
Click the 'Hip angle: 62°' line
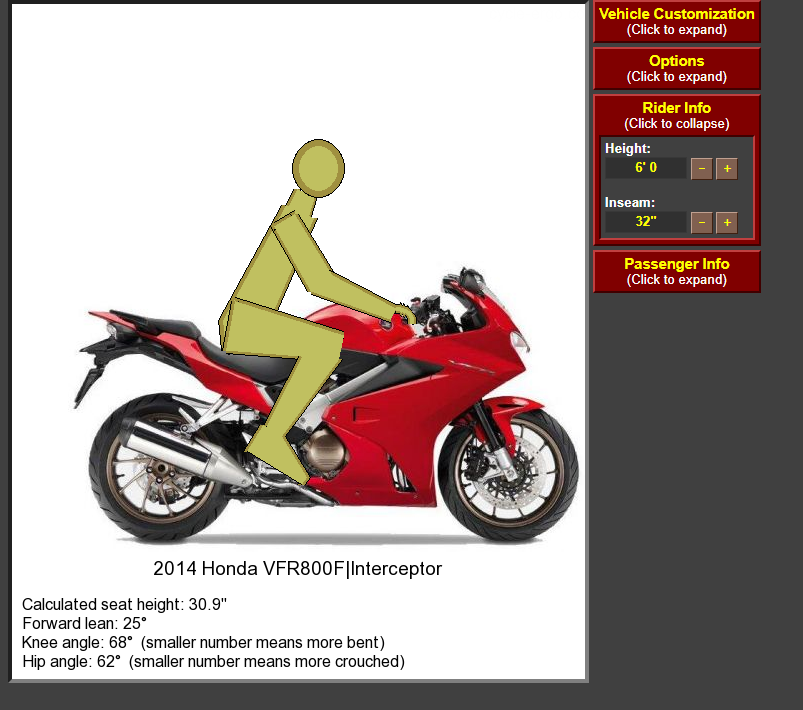(214, 661)
